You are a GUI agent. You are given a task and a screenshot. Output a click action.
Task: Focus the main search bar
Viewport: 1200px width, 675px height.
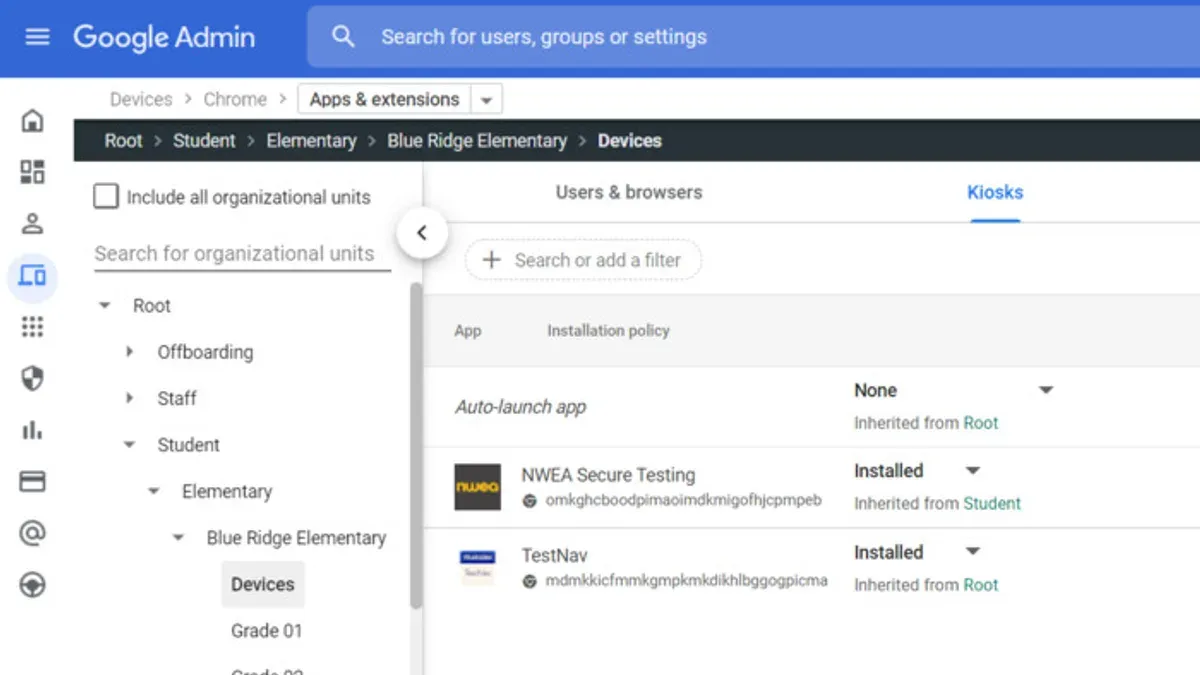click(753, 37)
